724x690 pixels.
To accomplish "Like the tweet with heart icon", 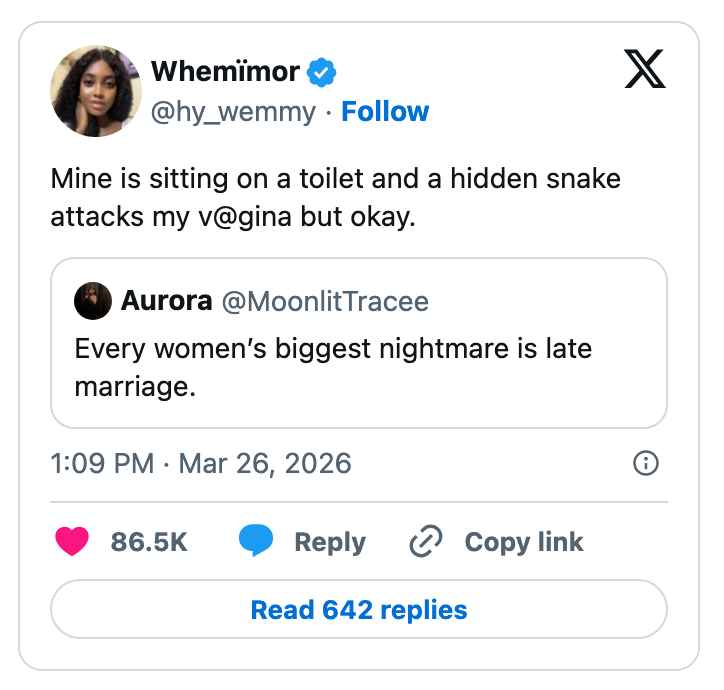I will [x=71, y=542].
